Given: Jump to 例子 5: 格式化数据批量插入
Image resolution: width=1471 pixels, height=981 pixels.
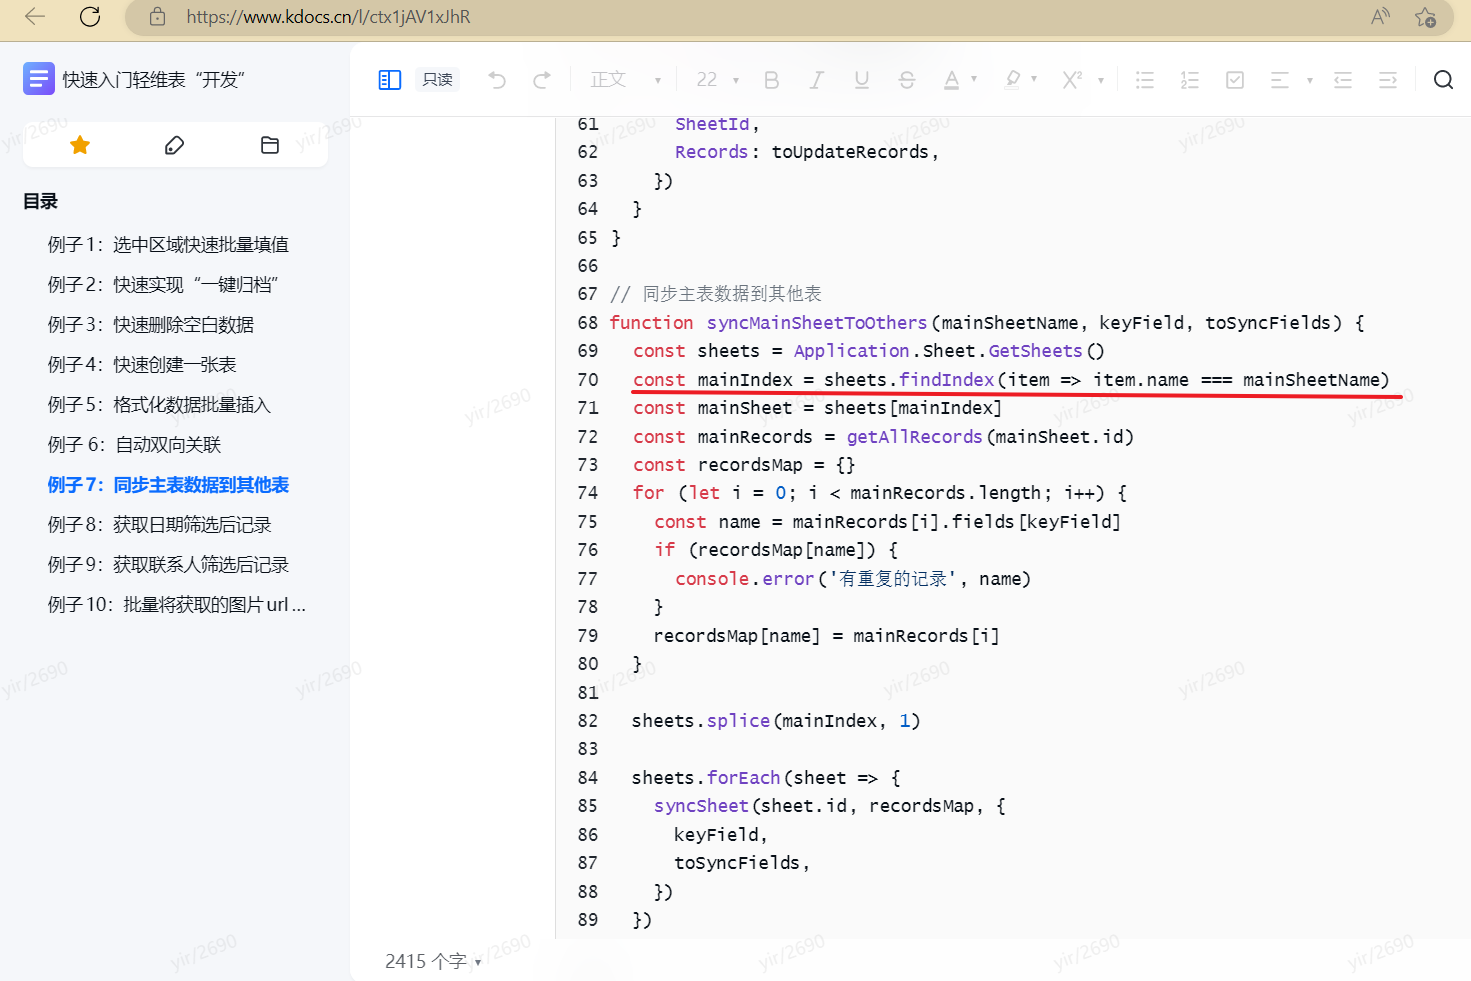Looking at the screenshot, I should coord(159,405).
